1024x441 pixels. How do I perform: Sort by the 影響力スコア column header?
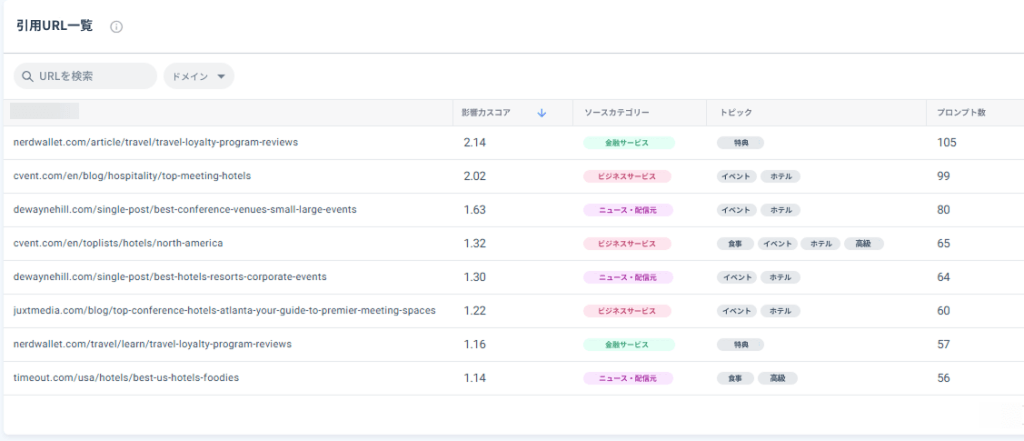(x=486, y=113)
